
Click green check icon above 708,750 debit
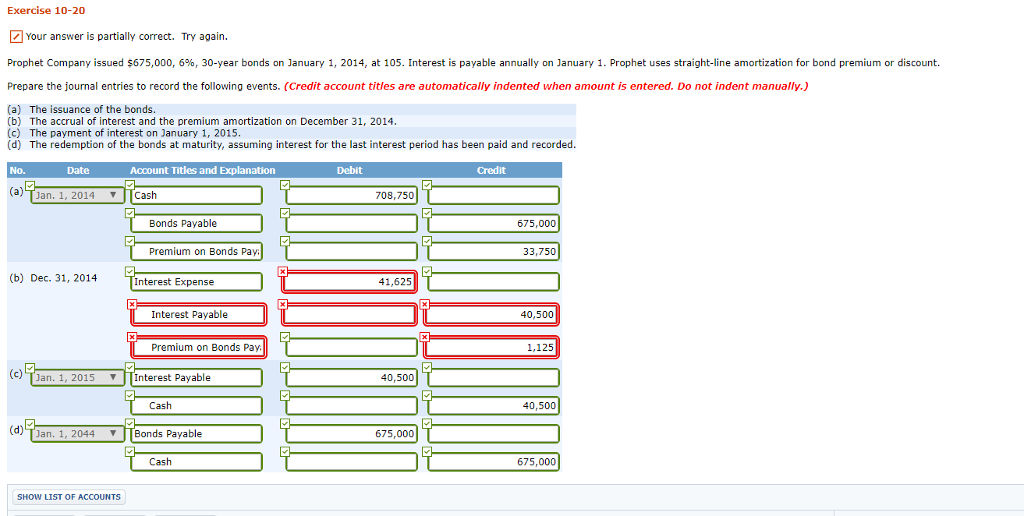pos(284,185)
